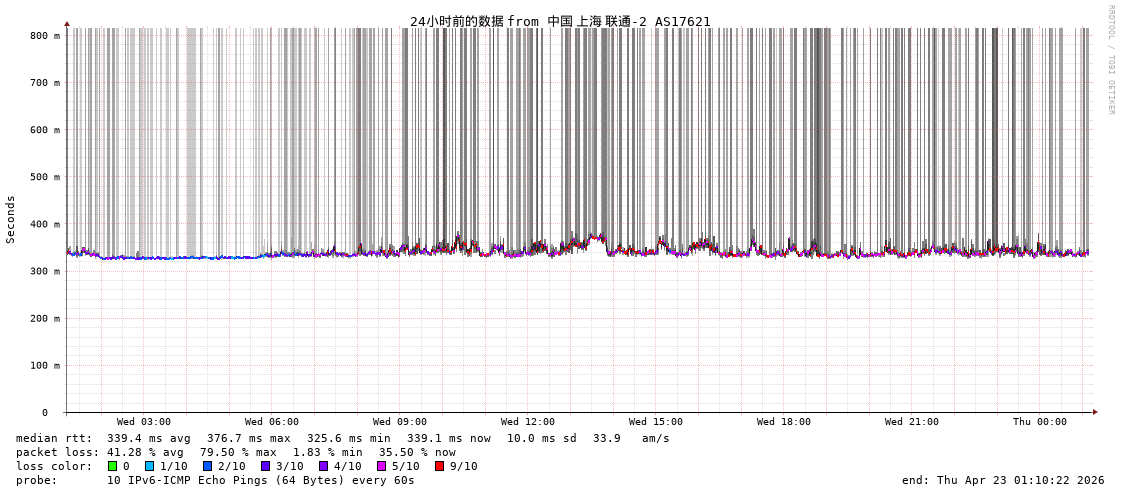Screen dimensions: 1121x494
Task: Select the Wed 09:00 time axis label
Action: [x=400, y=422]
